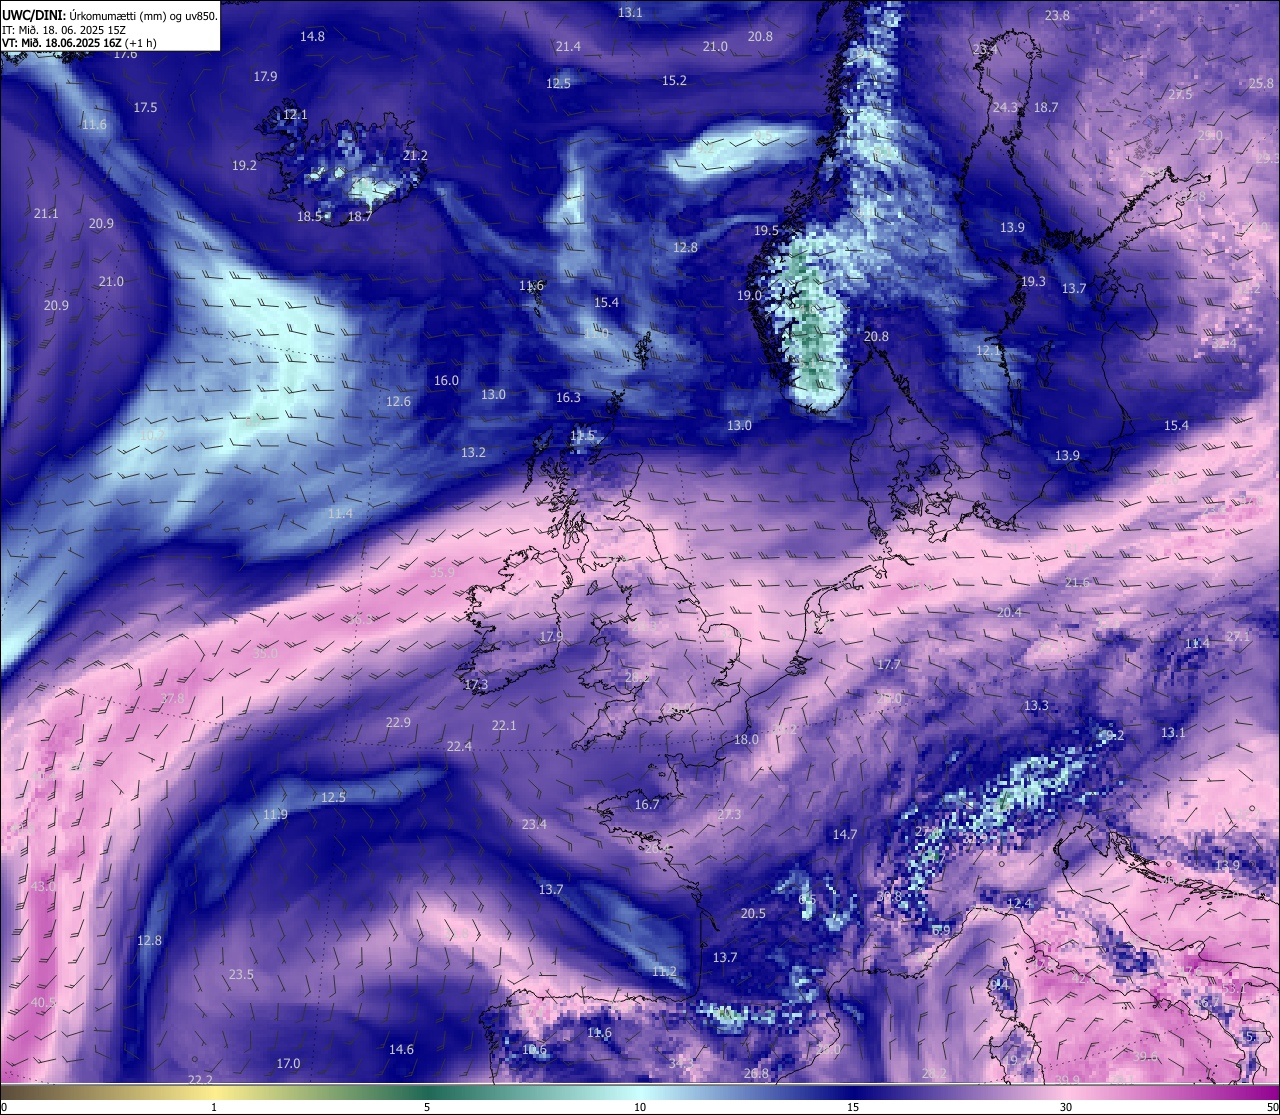The height and width of the screenshot is (1115, 1280).
Task: Click the 21.1 value label
Action: pos(46,214)
